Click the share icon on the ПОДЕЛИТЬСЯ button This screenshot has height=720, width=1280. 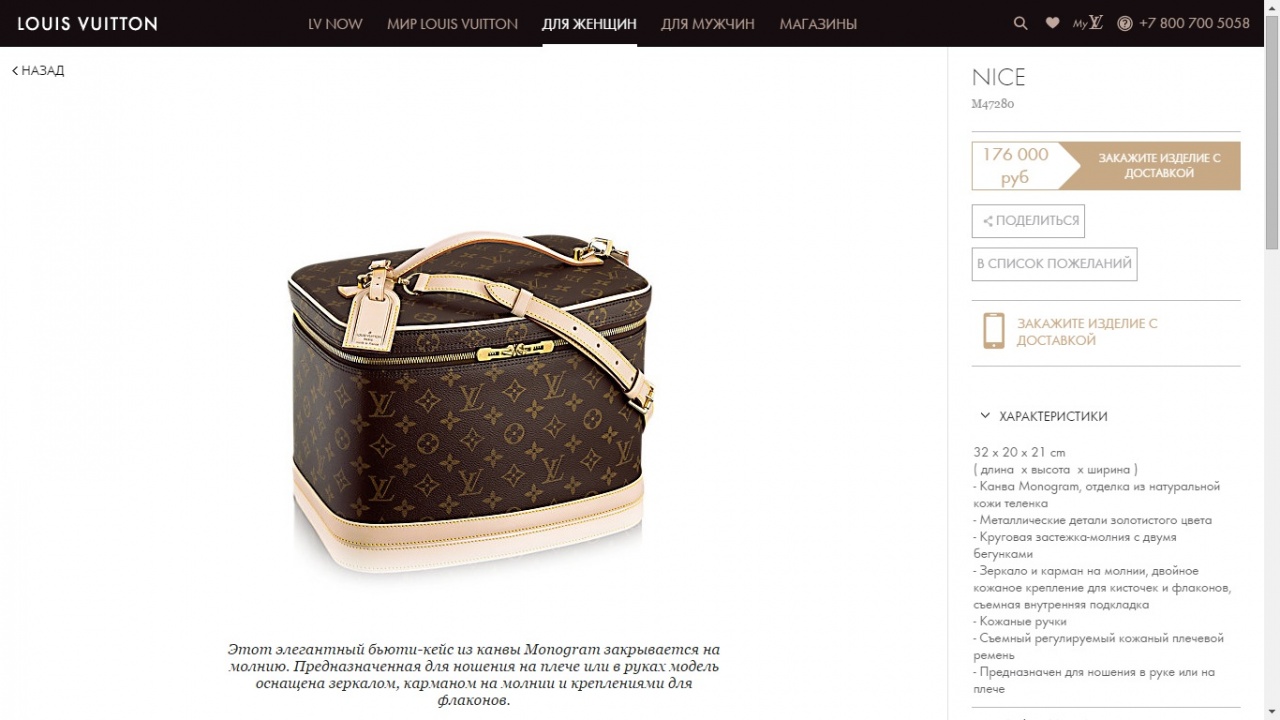click(x=987, y=221)
